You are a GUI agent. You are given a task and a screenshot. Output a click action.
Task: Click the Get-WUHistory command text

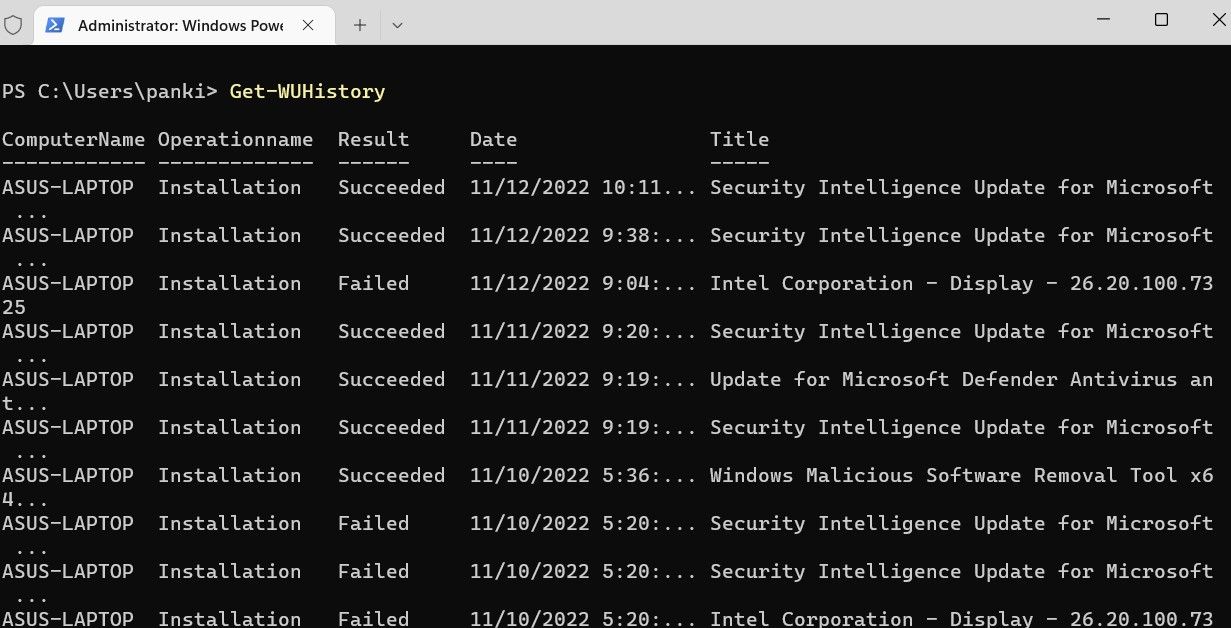point(307,91)
